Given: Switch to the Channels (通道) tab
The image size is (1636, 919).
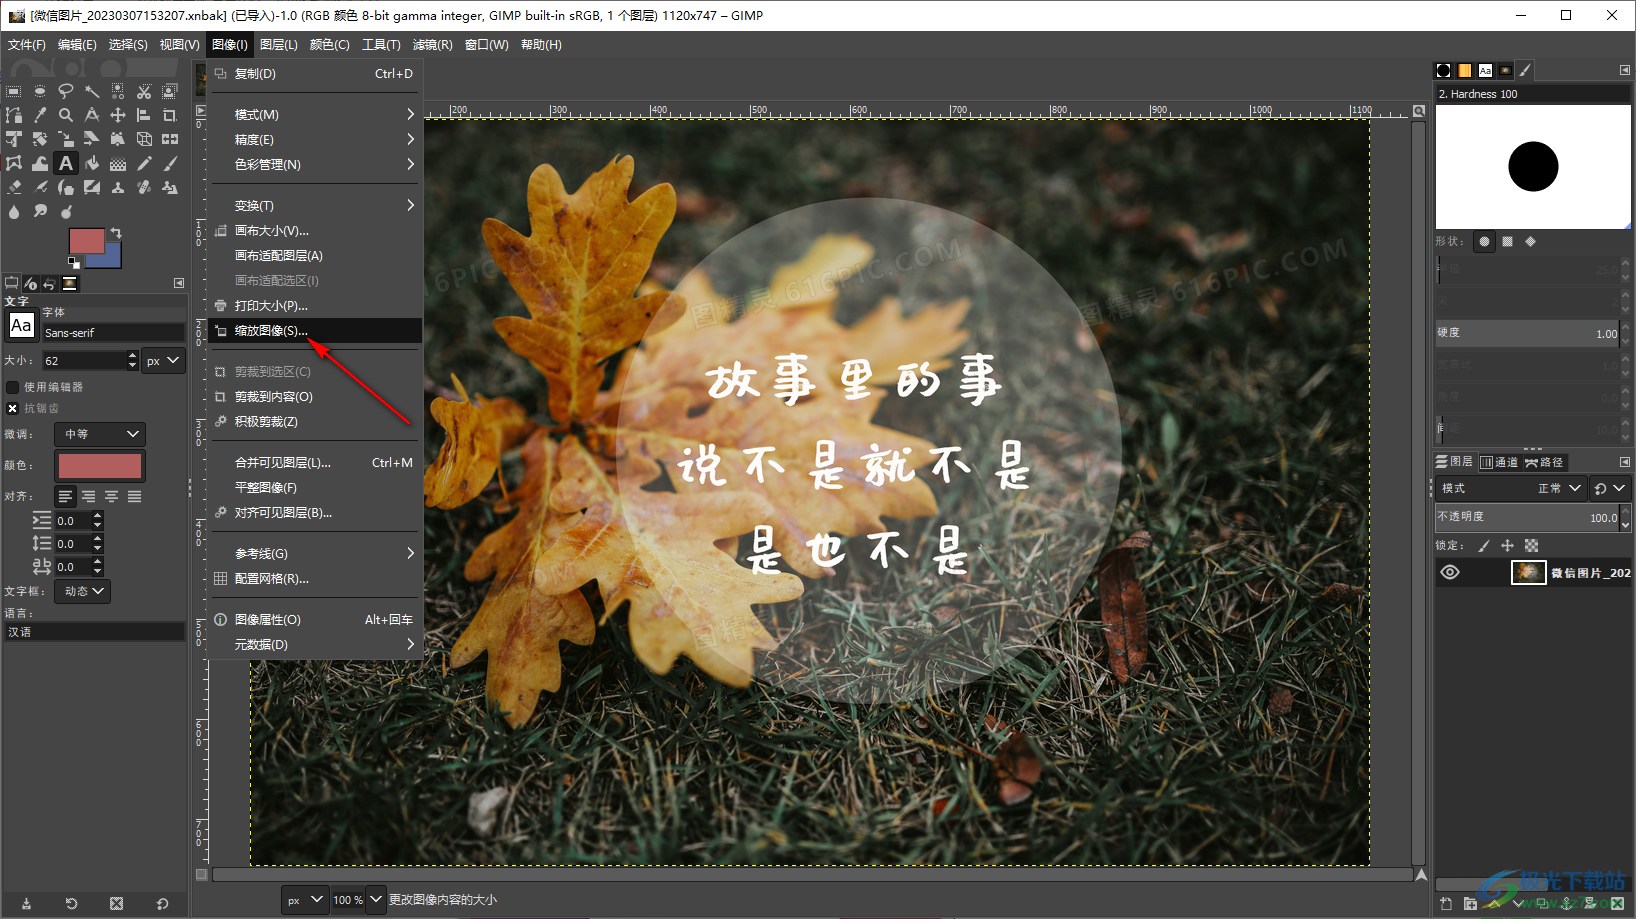Looking at the screenshot, I should [1499, 462].
